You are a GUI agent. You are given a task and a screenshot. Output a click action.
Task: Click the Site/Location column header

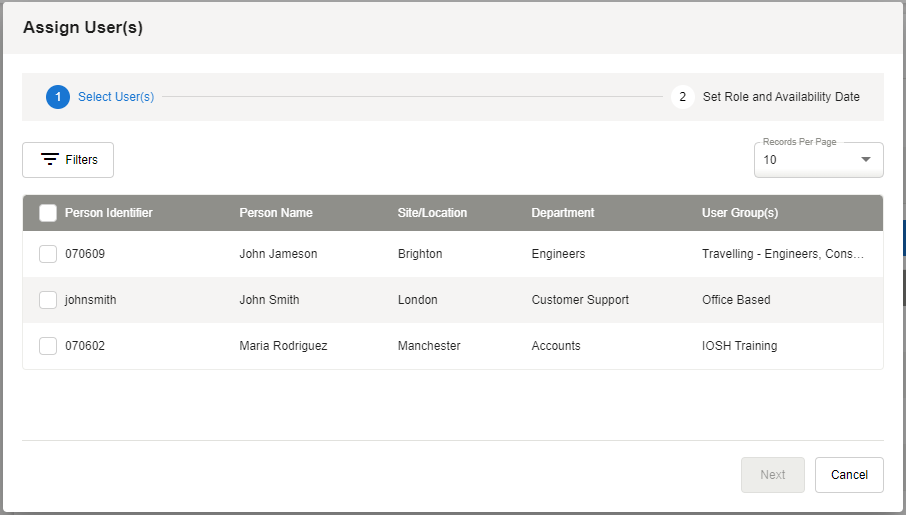[x=432, y=213]
